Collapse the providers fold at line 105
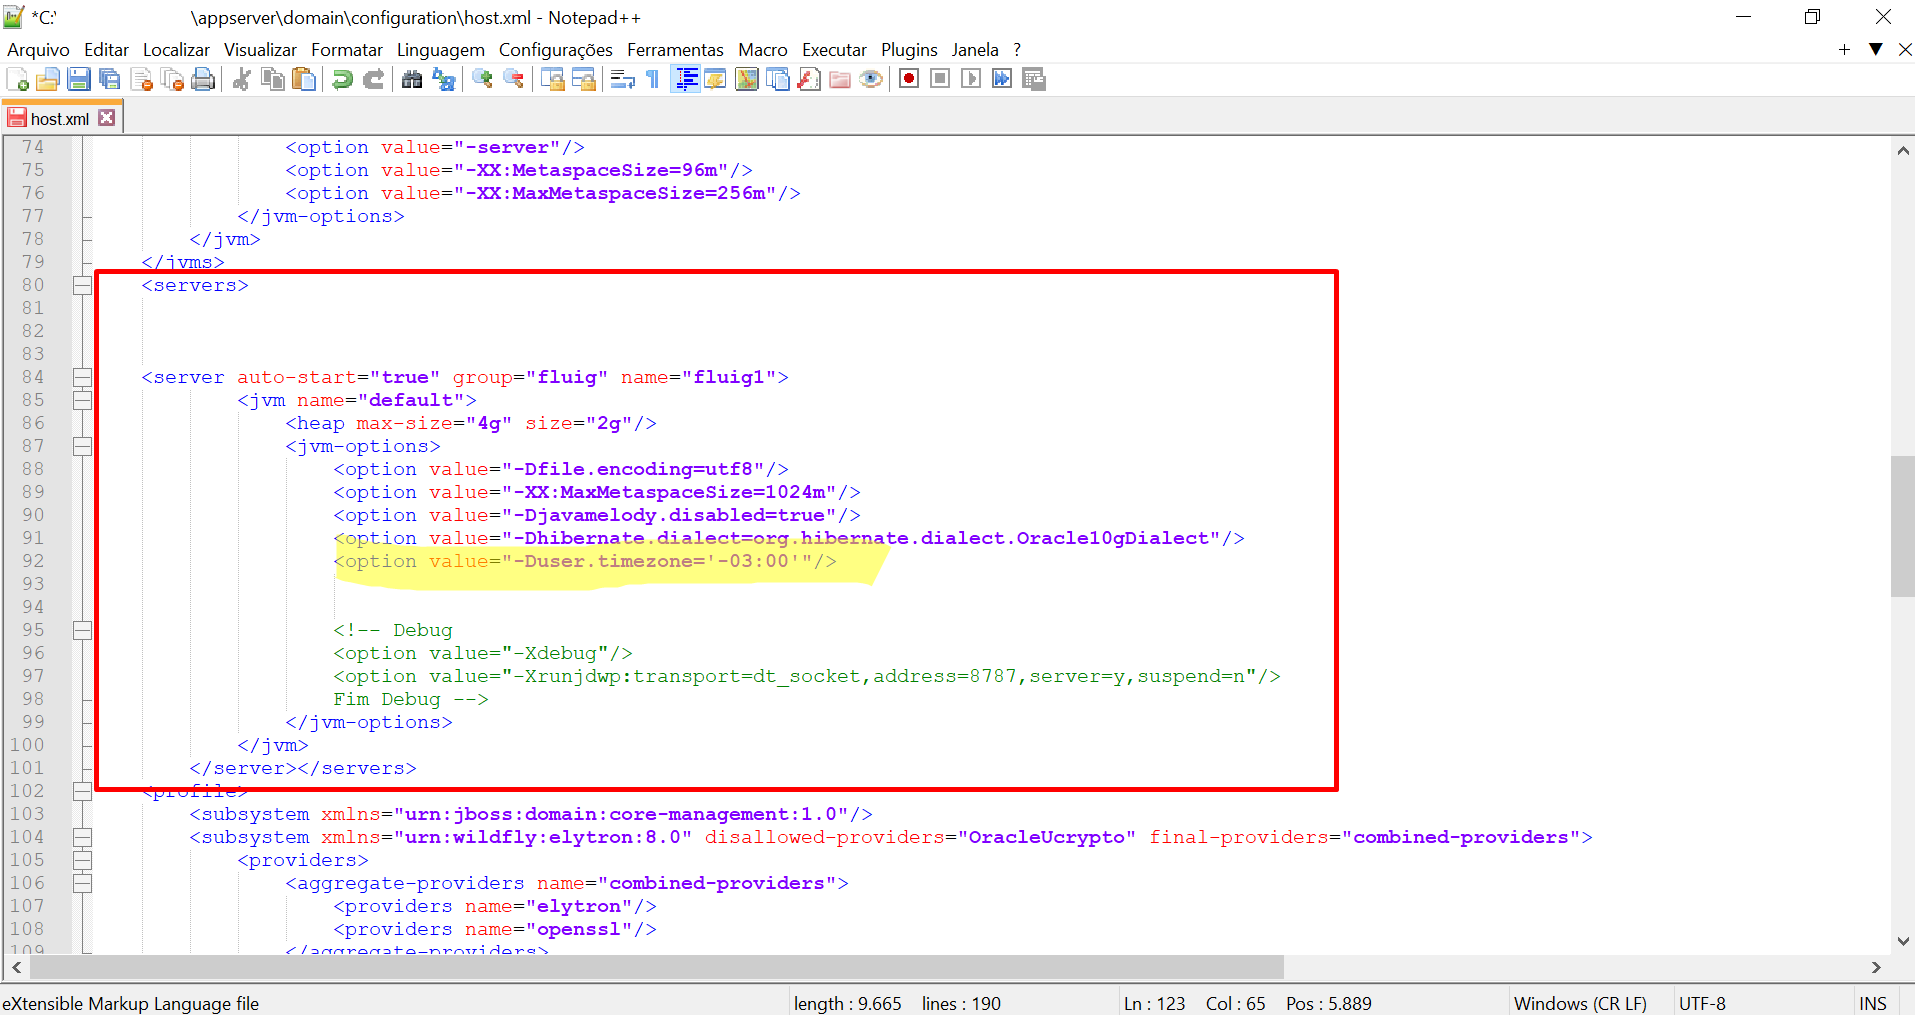 tap(82, 860)
